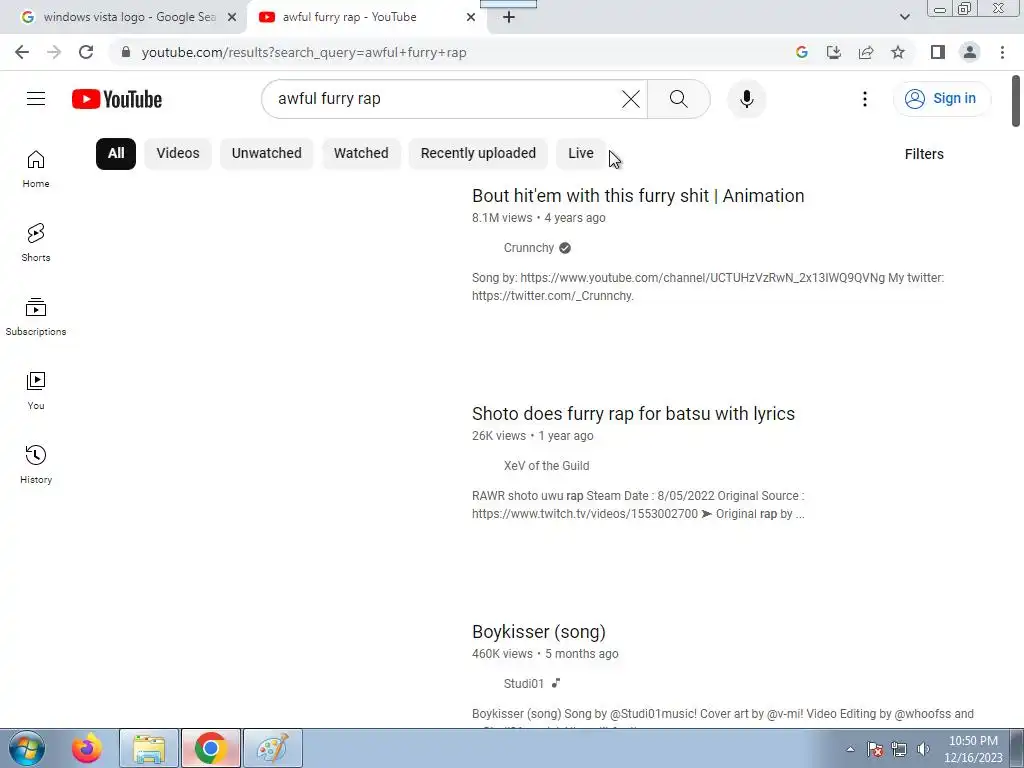This screenshot has height=768, width=1024.
Task: Open the YouTube hamburger guide menu
Action: coord(36,99)
